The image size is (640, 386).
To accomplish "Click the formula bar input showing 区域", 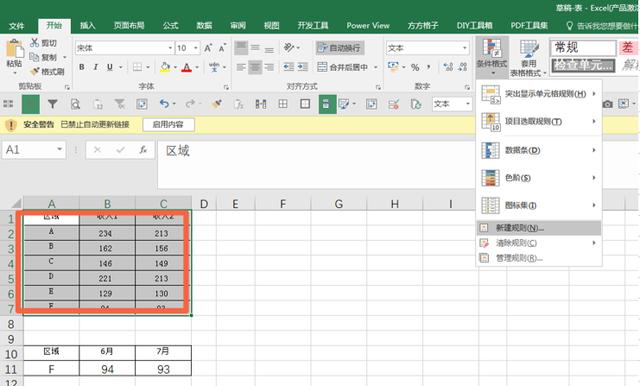I will click(x=316, y=165).
